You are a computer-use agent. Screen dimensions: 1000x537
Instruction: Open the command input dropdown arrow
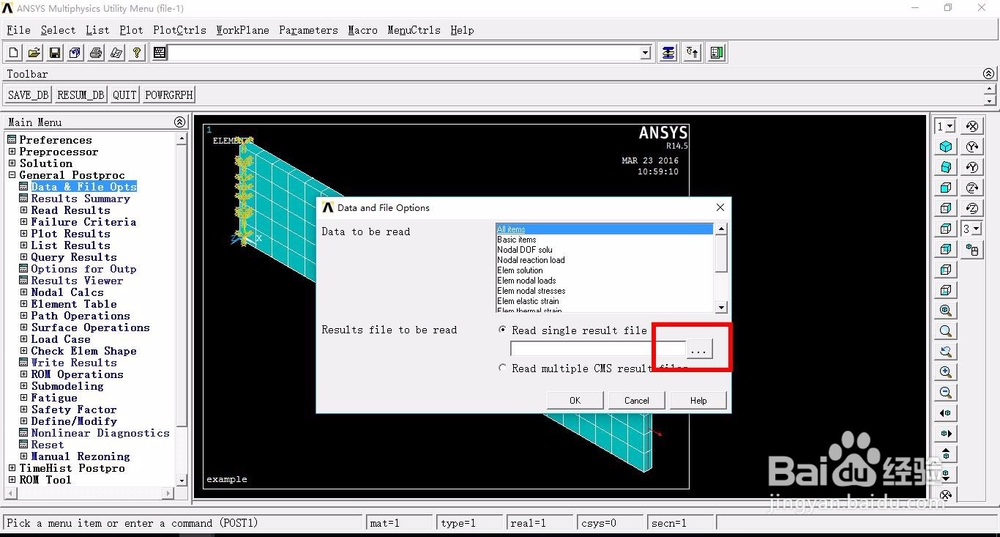coord(645,53)
